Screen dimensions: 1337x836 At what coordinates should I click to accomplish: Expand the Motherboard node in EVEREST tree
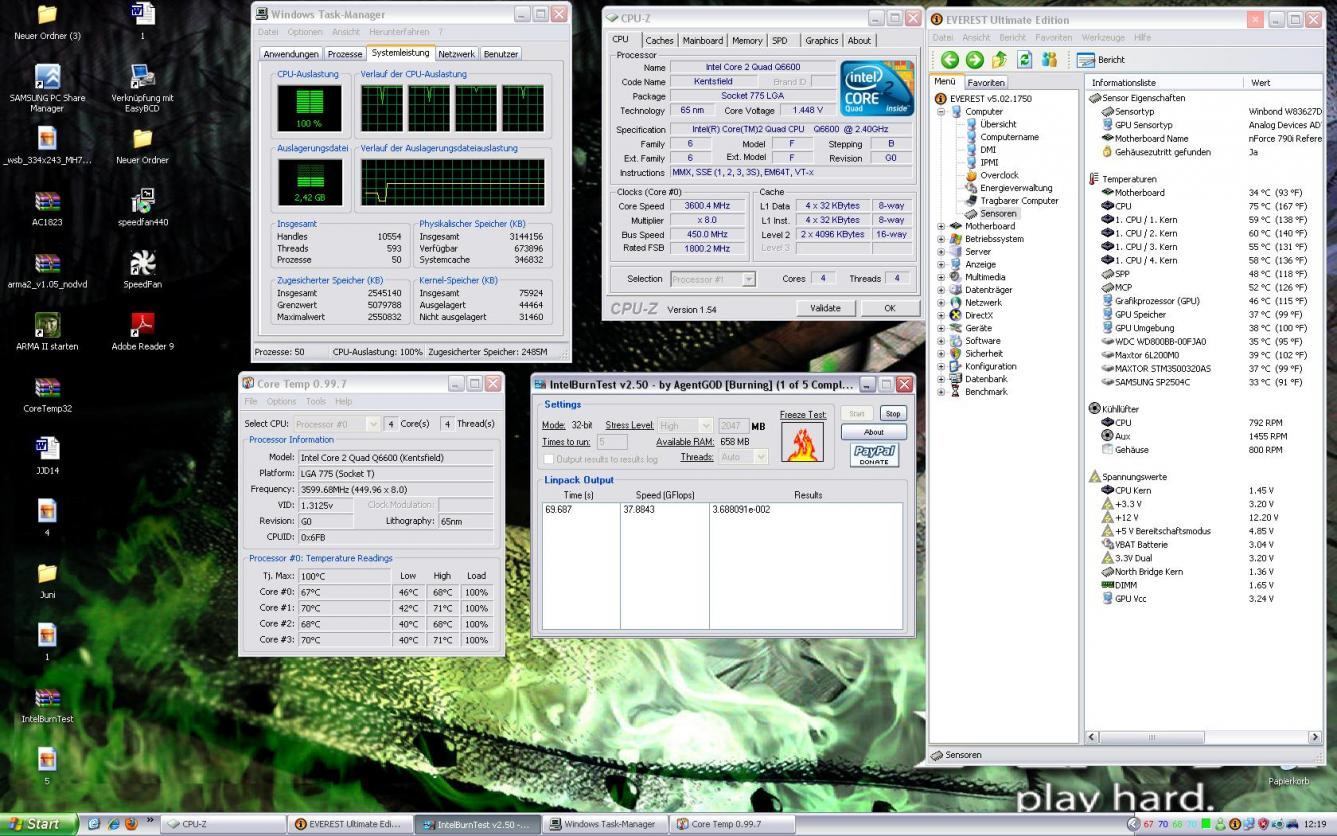point(941,226)
